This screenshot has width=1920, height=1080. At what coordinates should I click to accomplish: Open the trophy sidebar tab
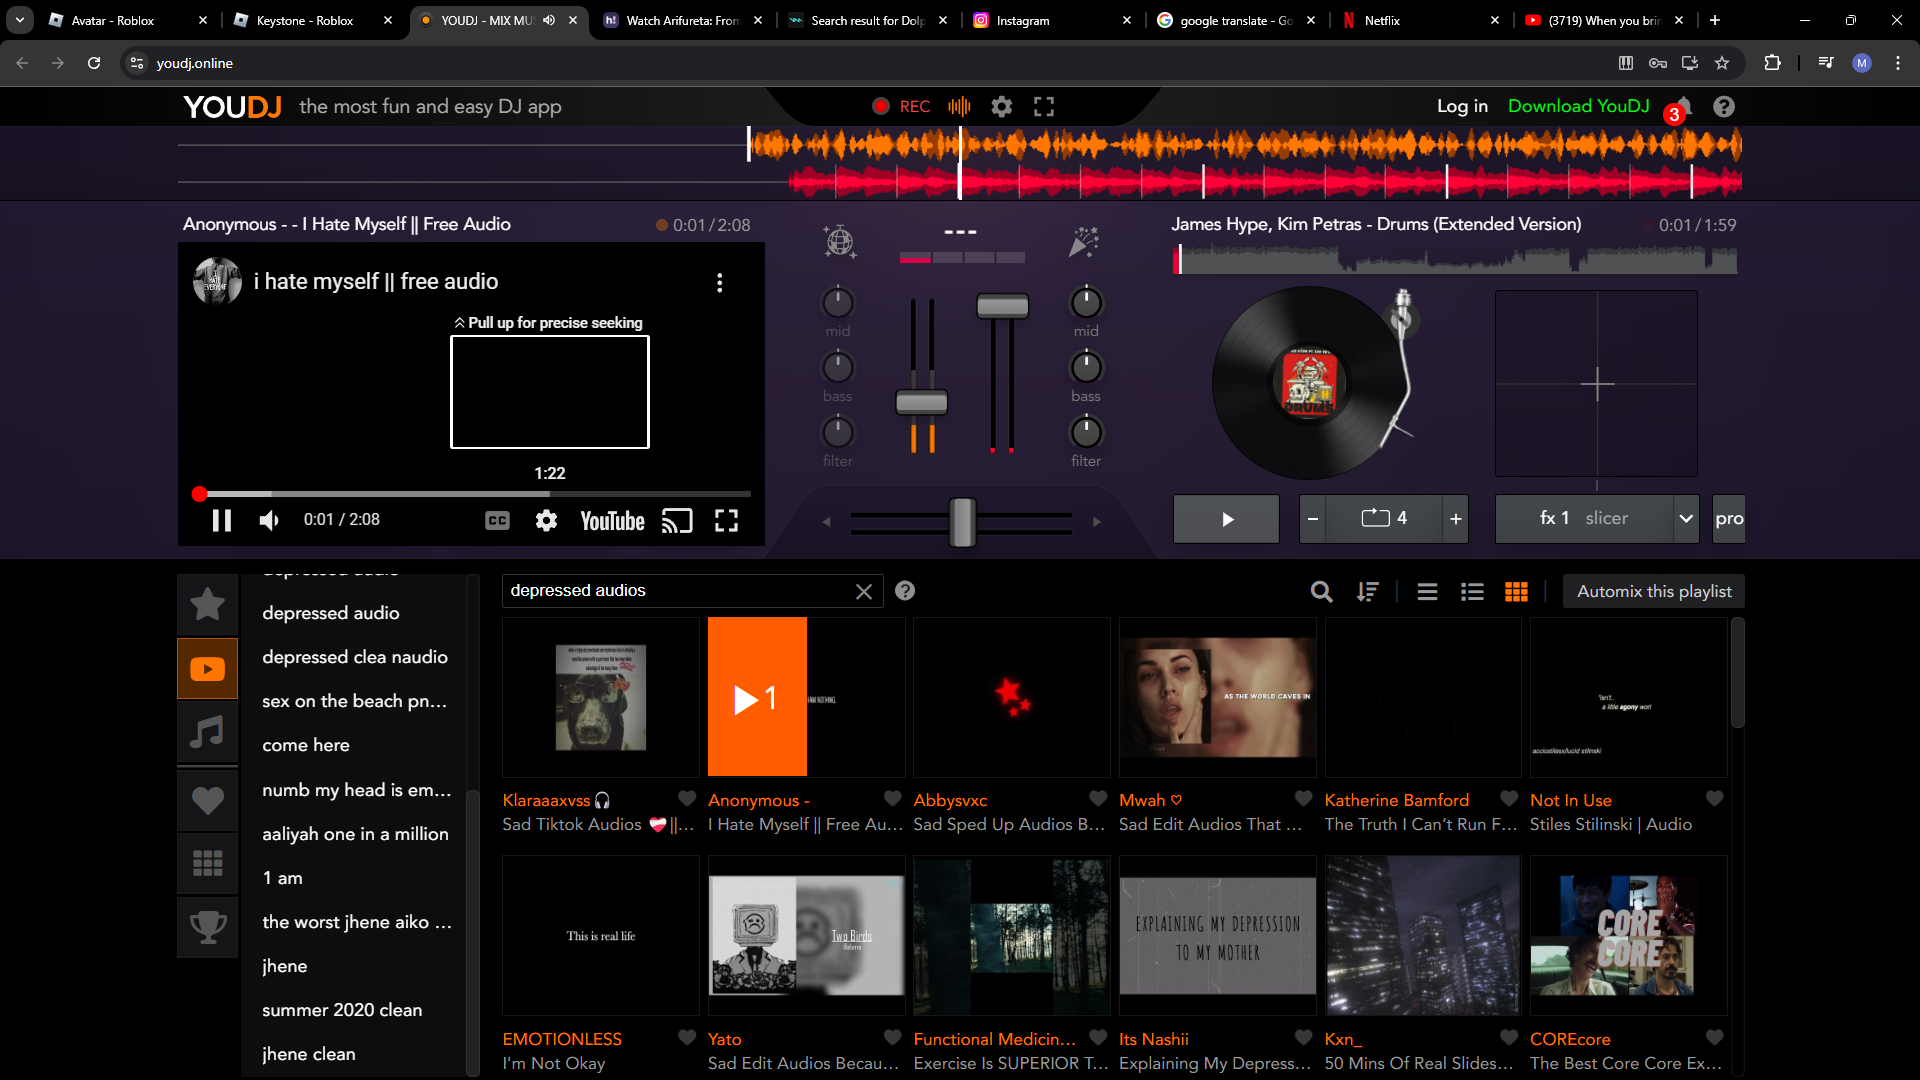(x=208, y=927)
